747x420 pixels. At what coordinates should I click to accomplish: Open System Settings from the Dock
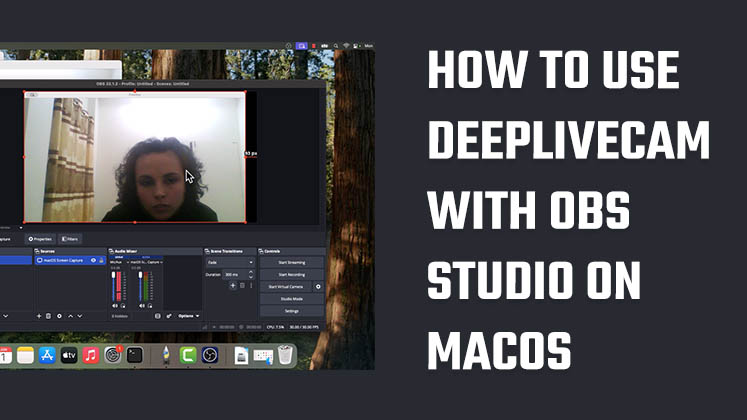(112, 355)
